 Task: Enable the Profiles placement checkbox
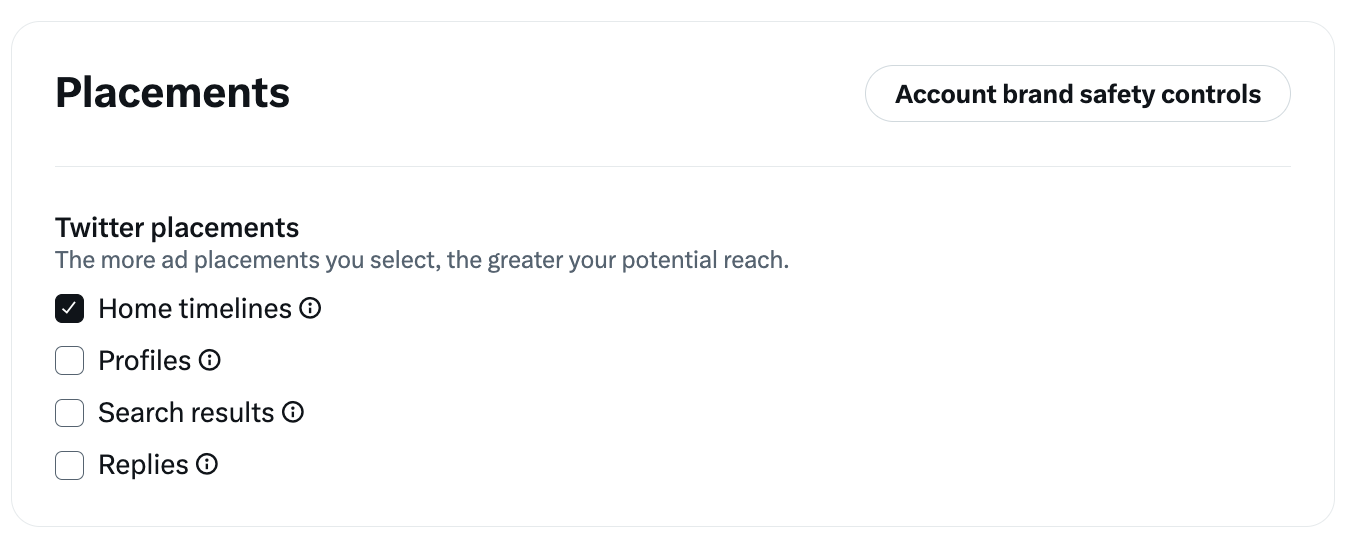point(69,360)
